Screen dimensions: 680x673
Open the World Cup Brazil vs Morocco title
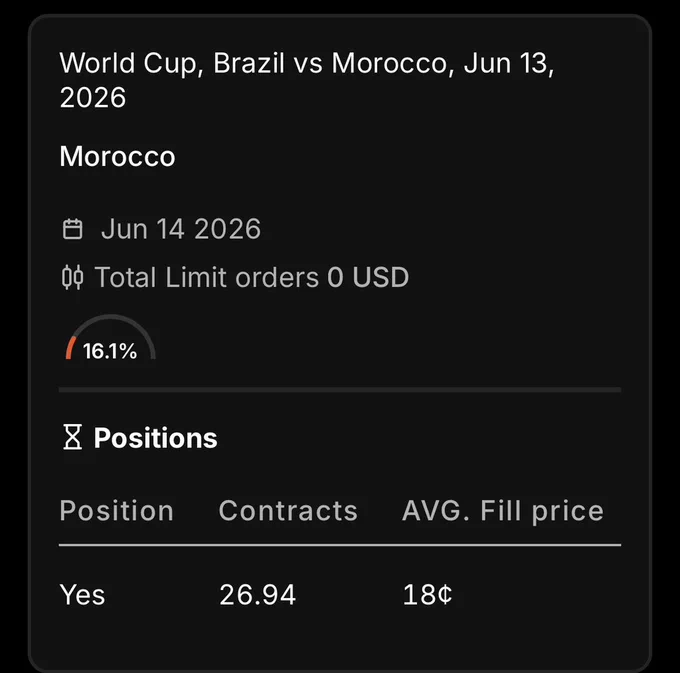coord(307,80)
